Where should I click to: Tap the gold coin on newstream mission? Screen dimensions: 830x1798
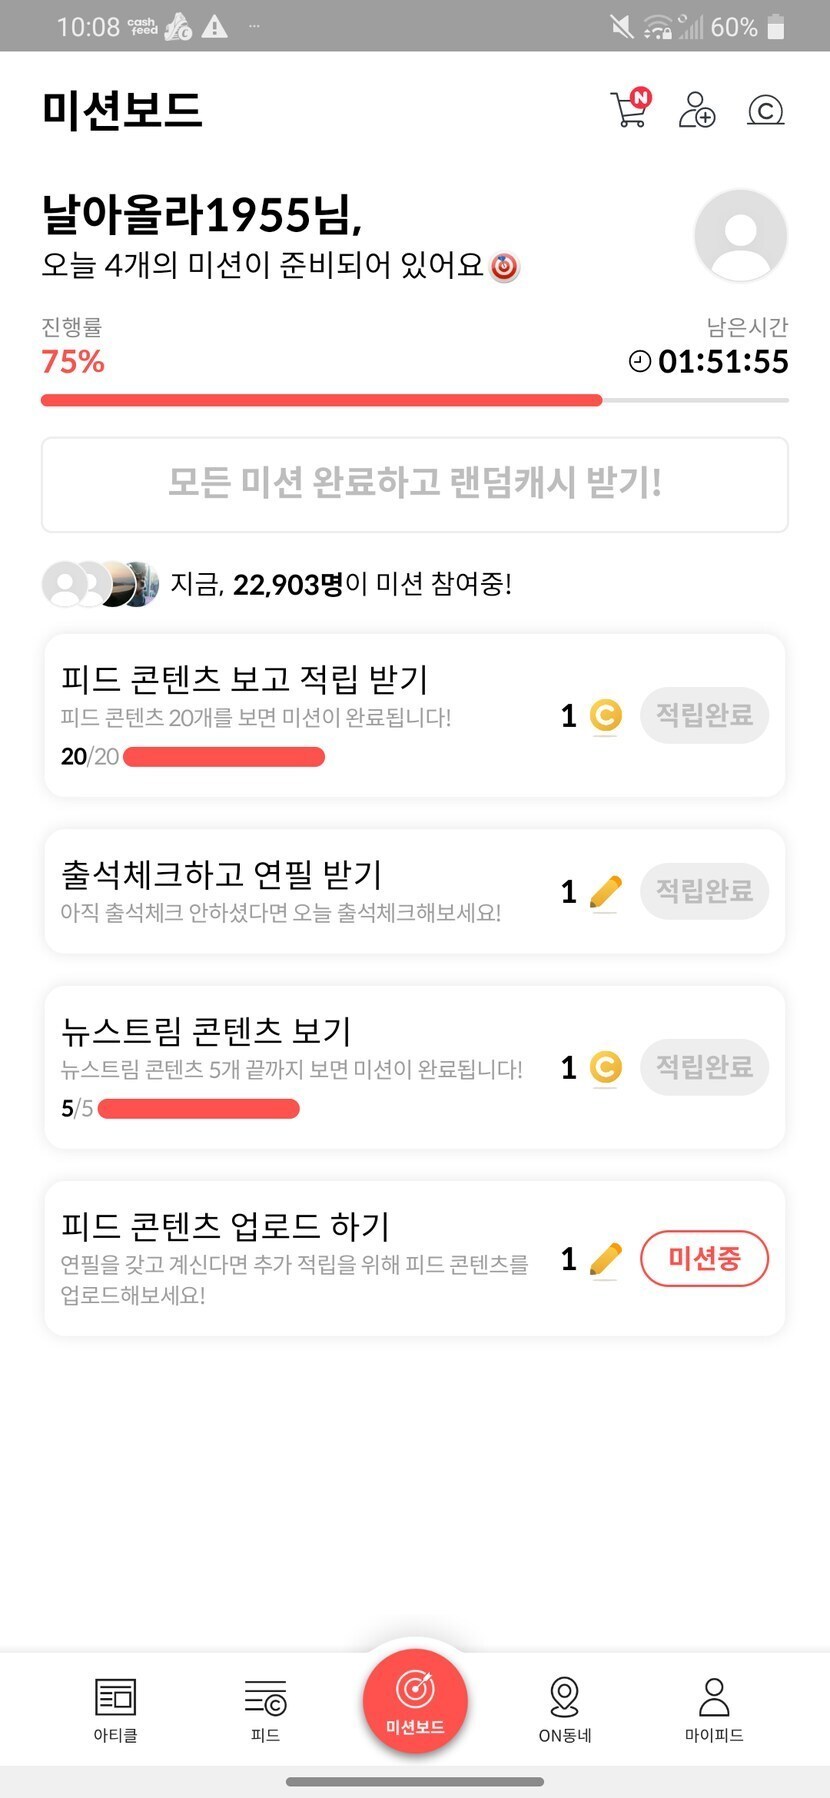point(605,1068)
